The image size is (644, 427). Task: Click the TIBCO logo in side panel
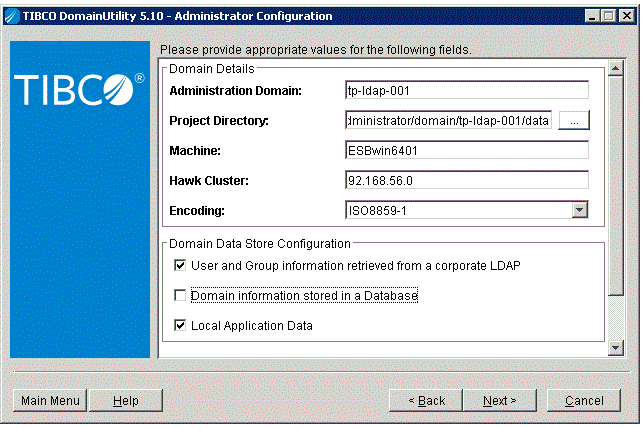[x=79, y=90]
